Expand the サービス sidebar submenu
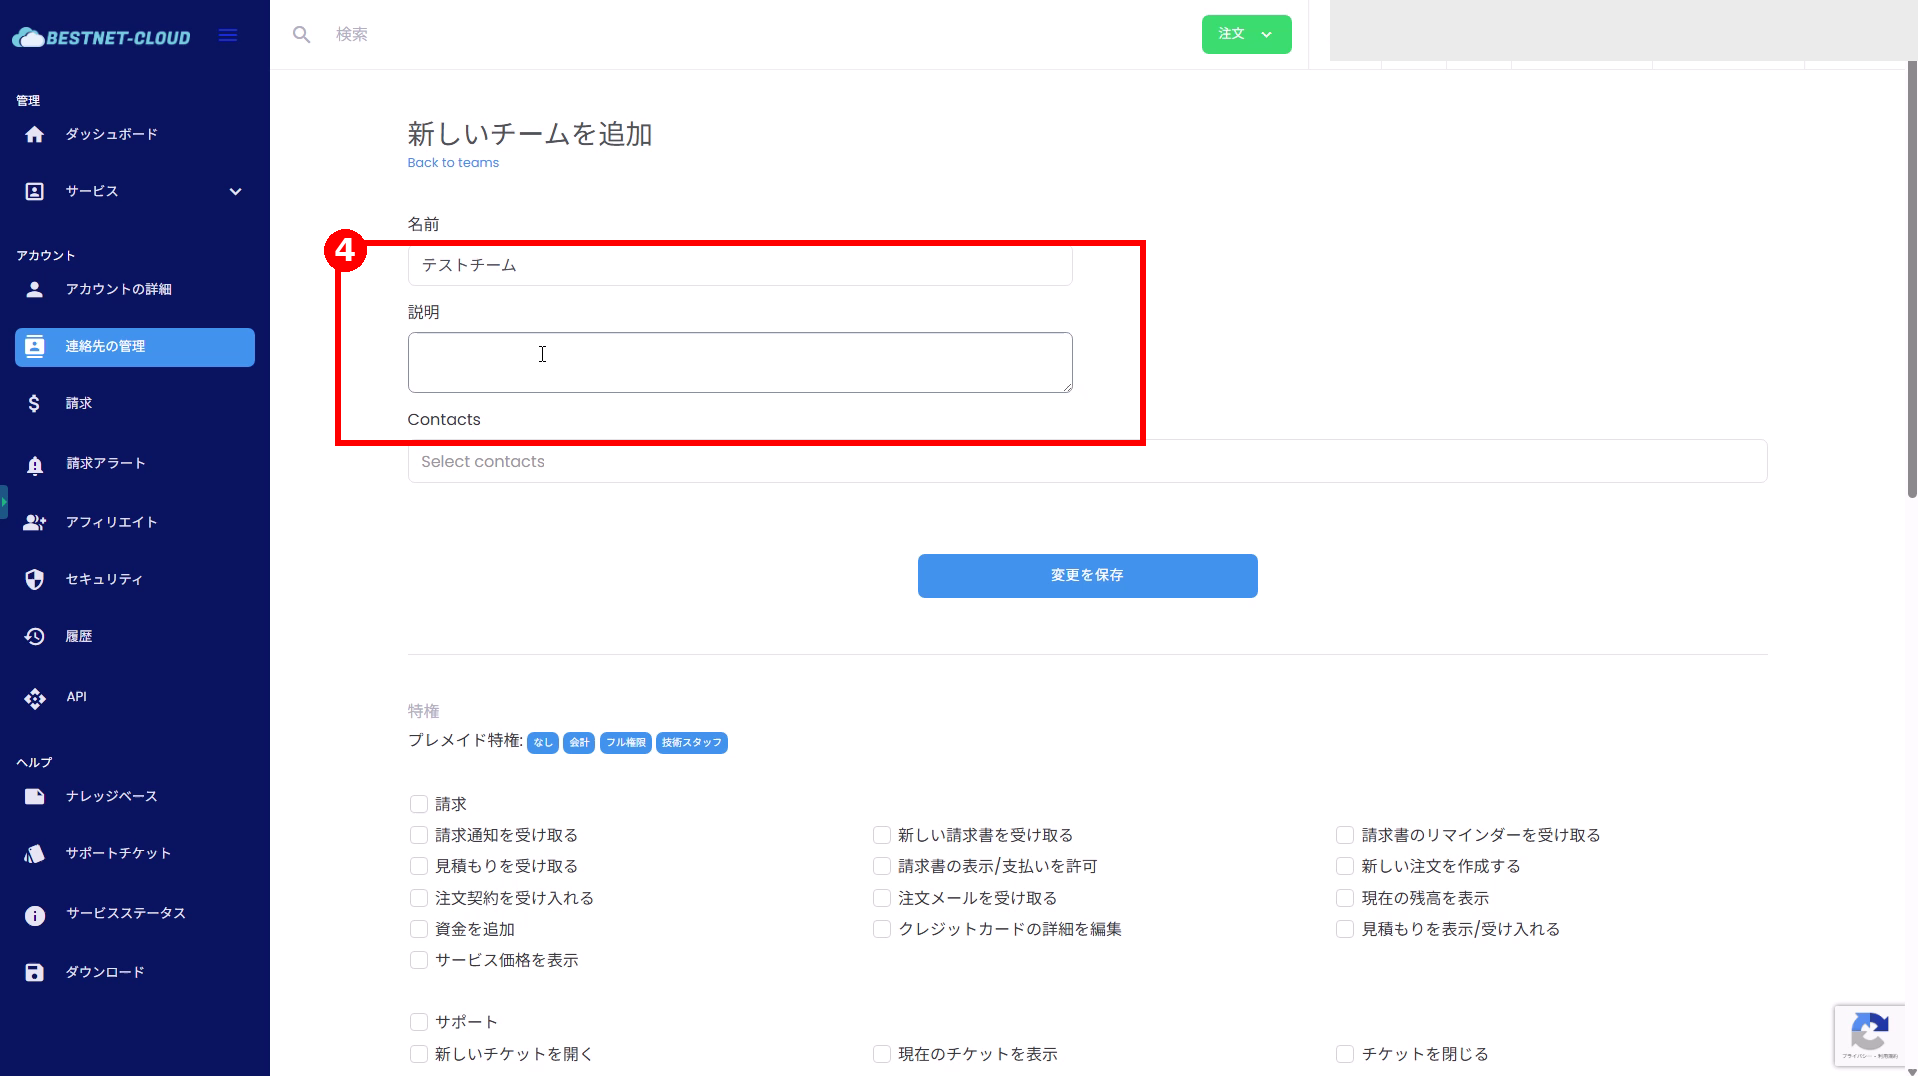 coord(235,191)
